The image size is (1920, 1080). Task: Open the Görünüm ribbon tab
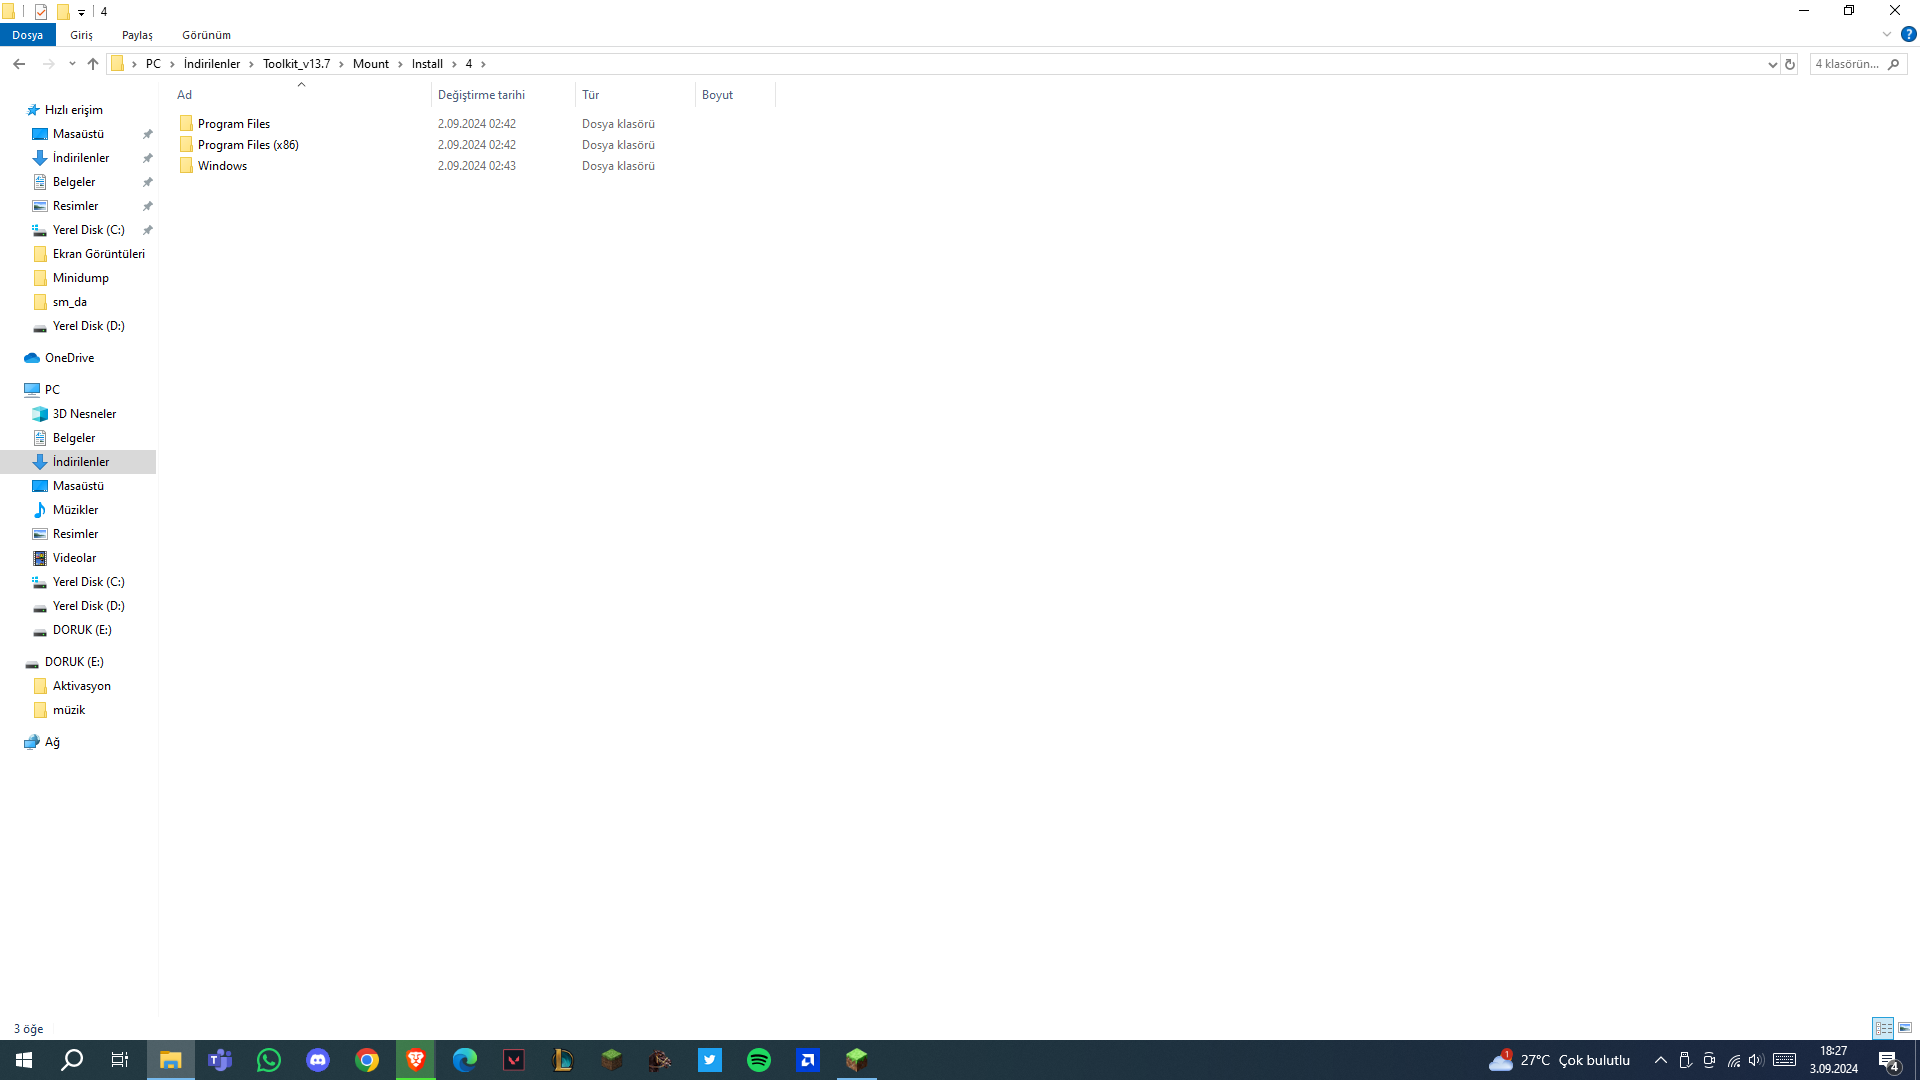206,35
